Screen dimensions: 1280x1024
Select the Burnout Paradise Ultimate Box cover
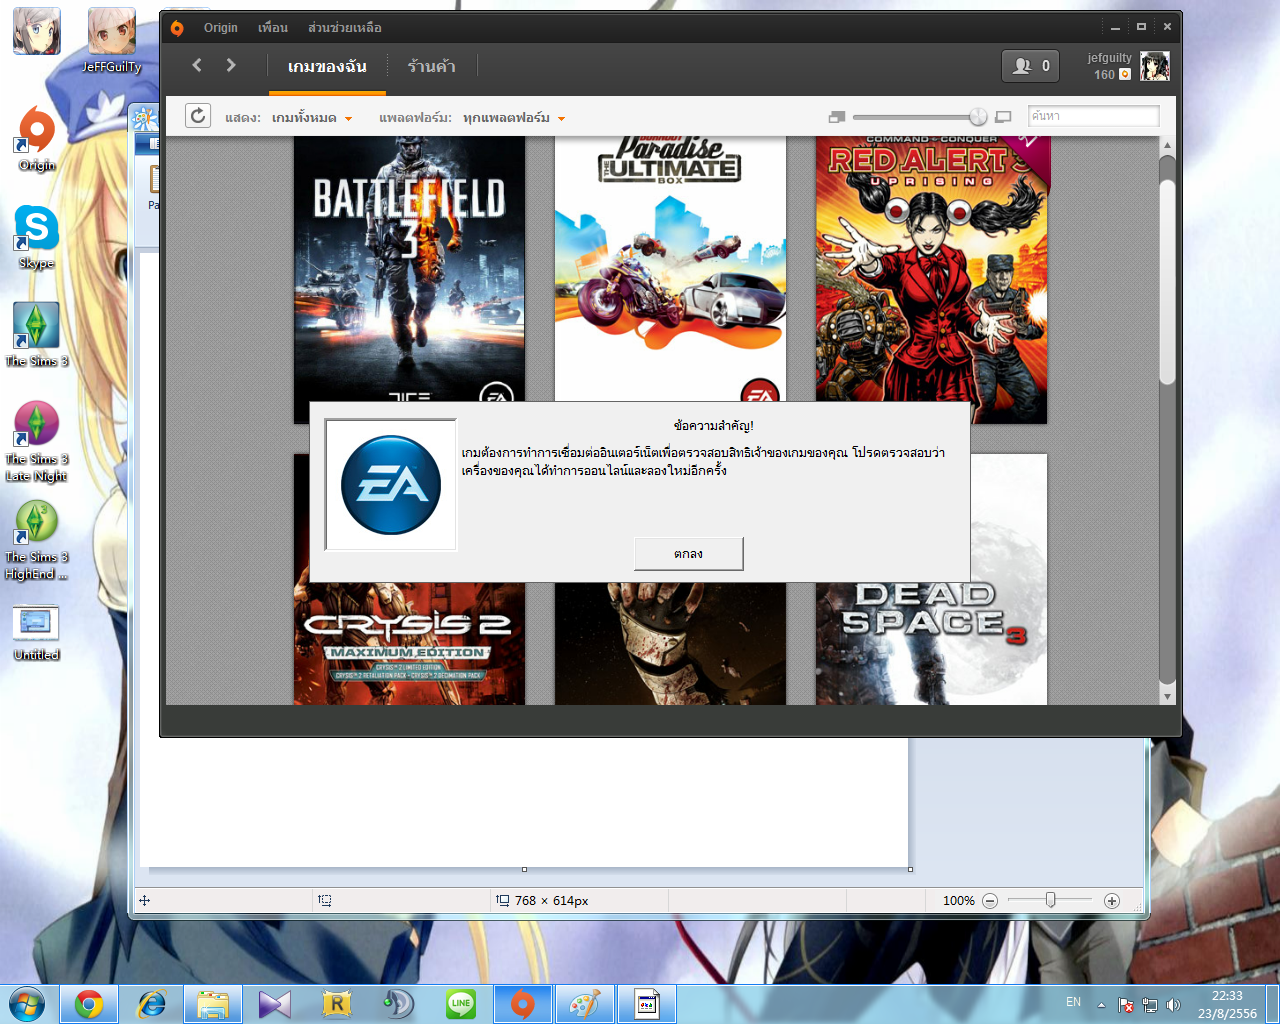click(670, 270)
